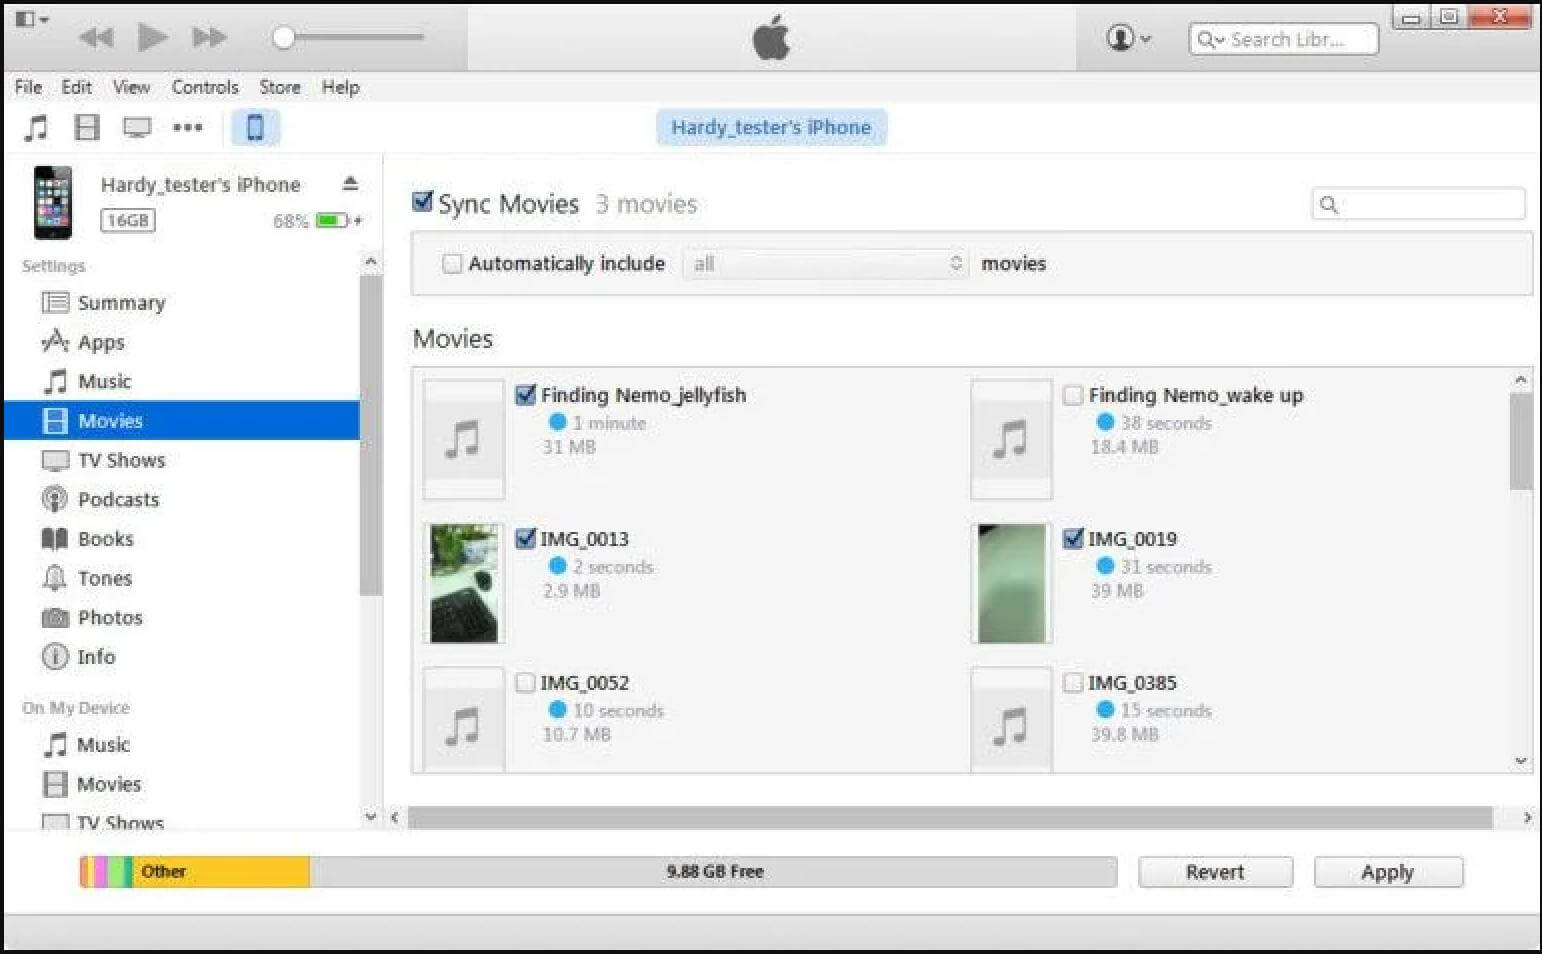Open the File menu
The image size is (1542, 954).
point(28,87)
